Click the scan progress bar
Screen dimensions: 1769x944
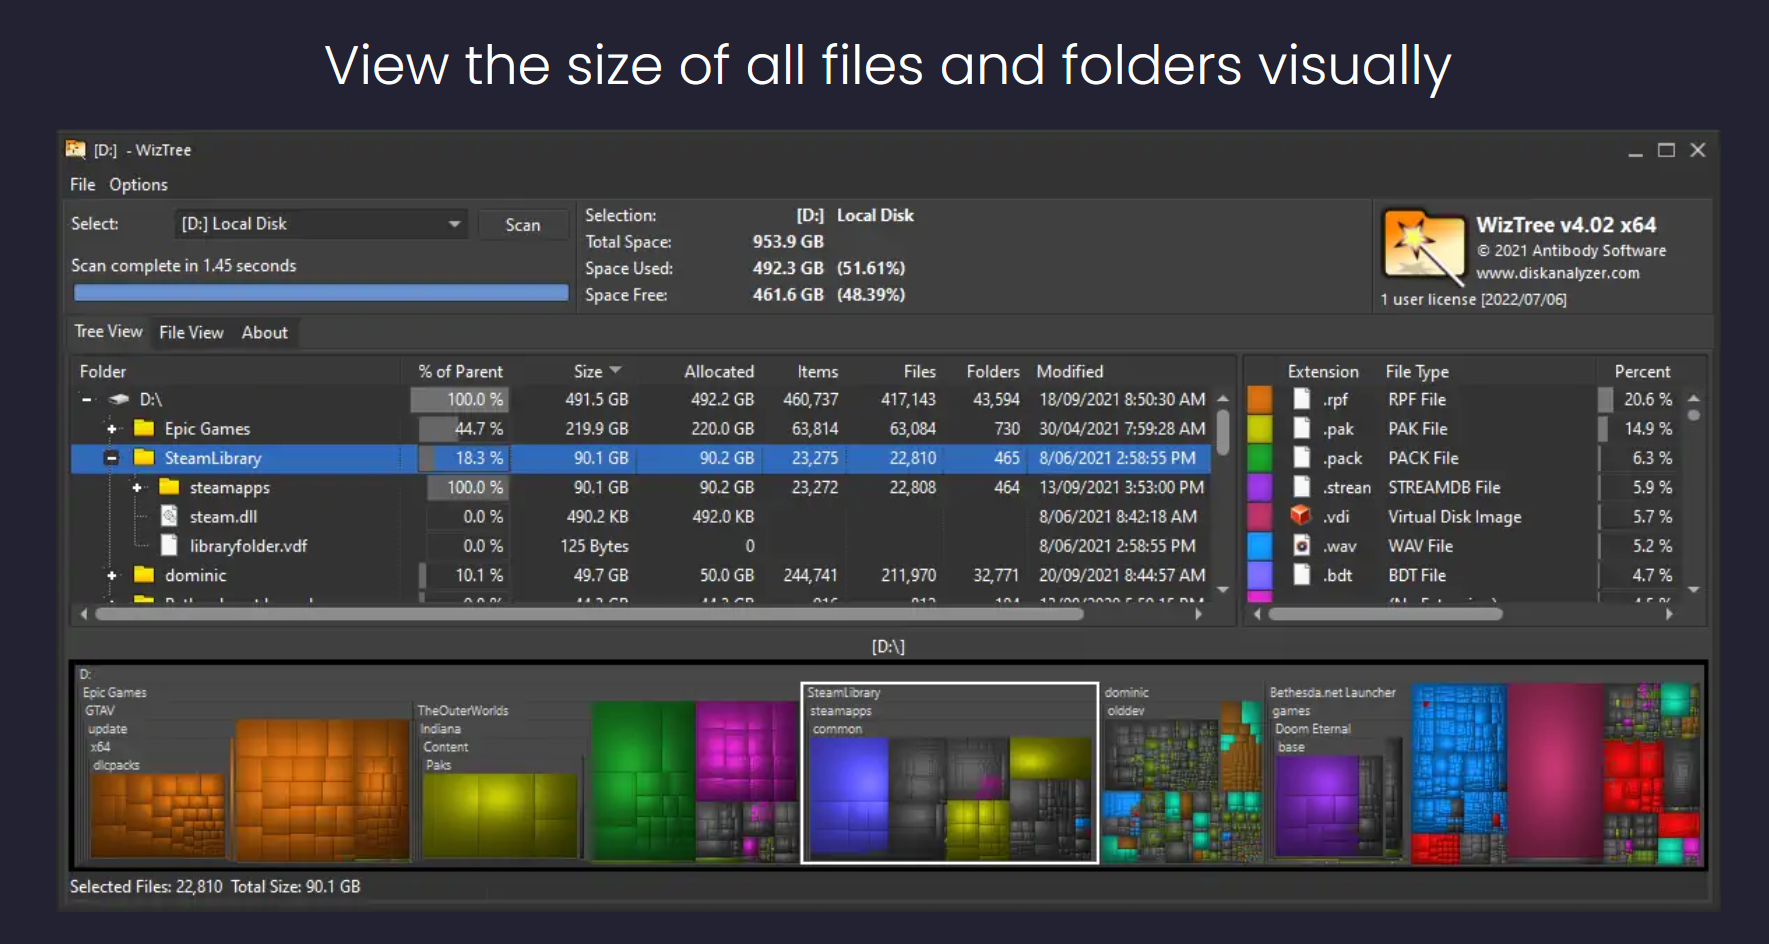[x=321, y=293]
